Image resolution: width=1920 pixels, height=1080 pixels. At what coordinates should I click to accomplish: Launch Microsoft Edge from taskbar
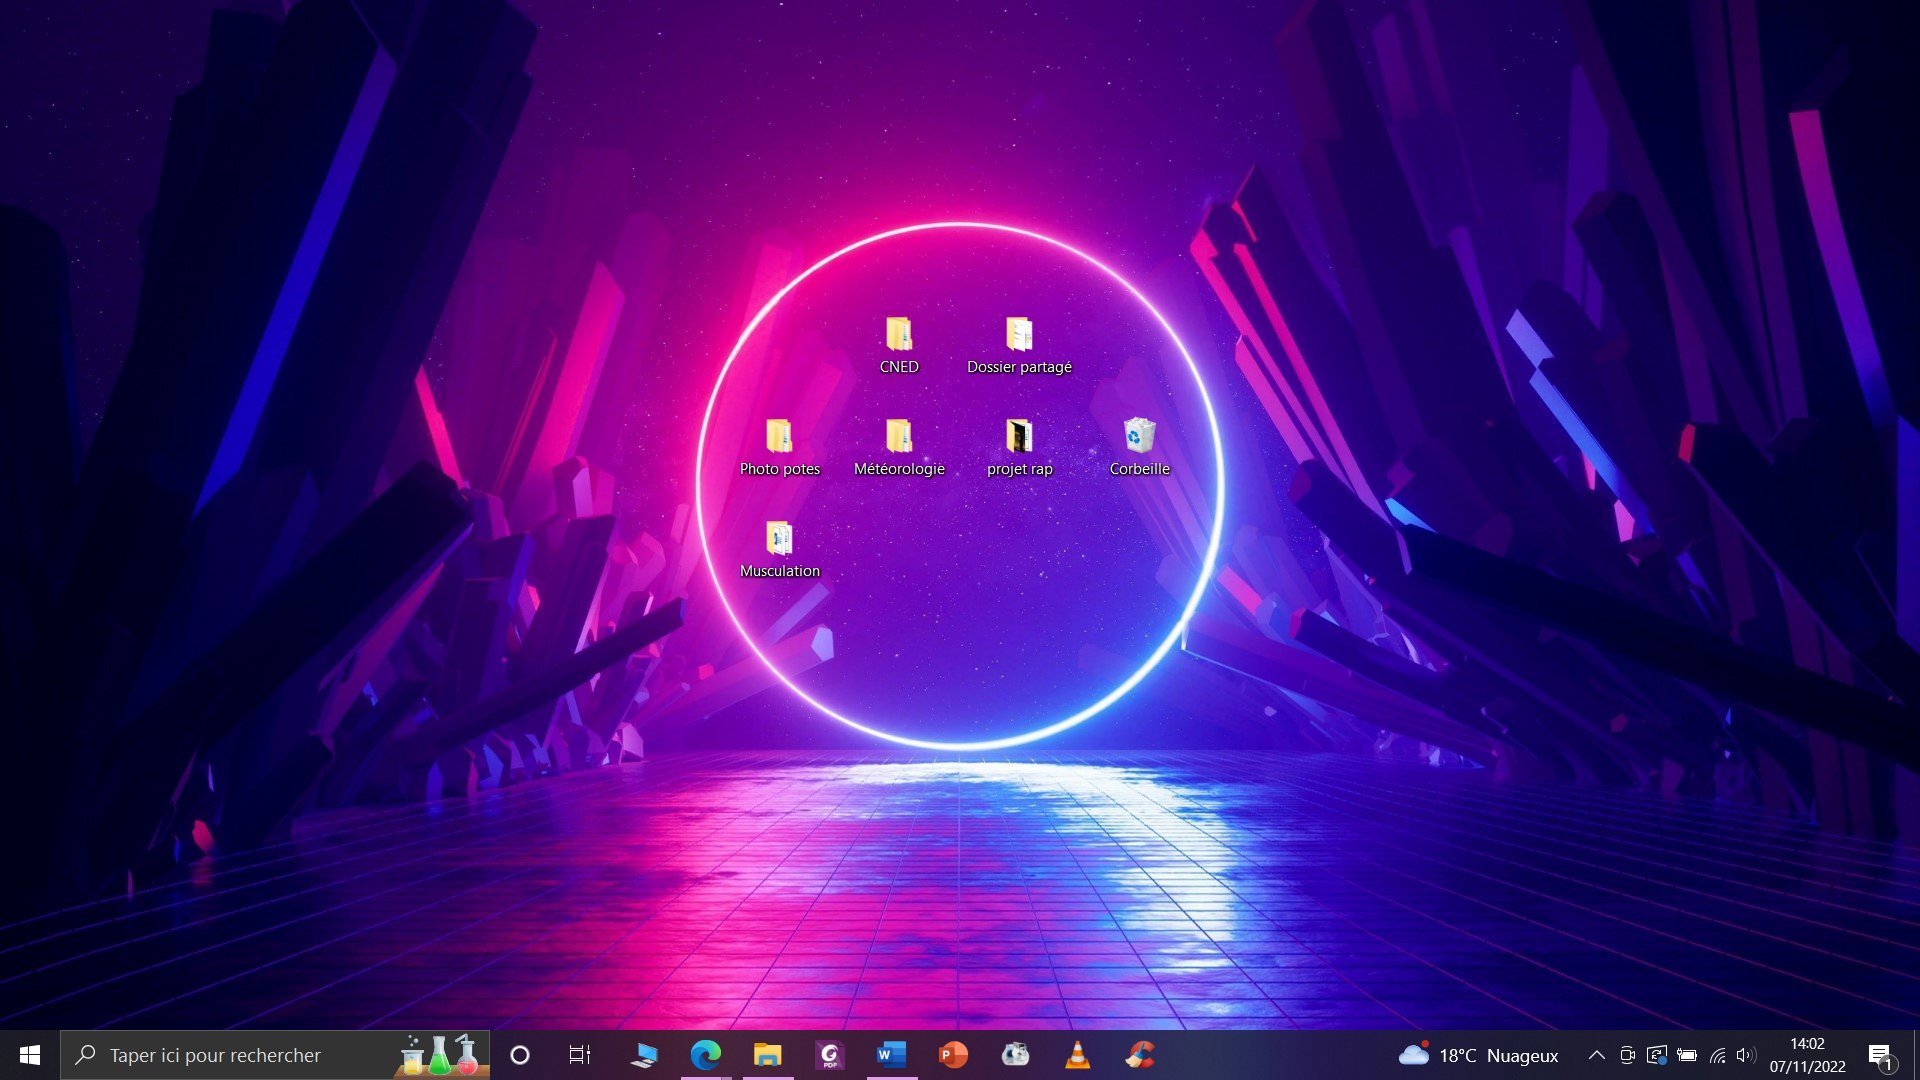706,1055
